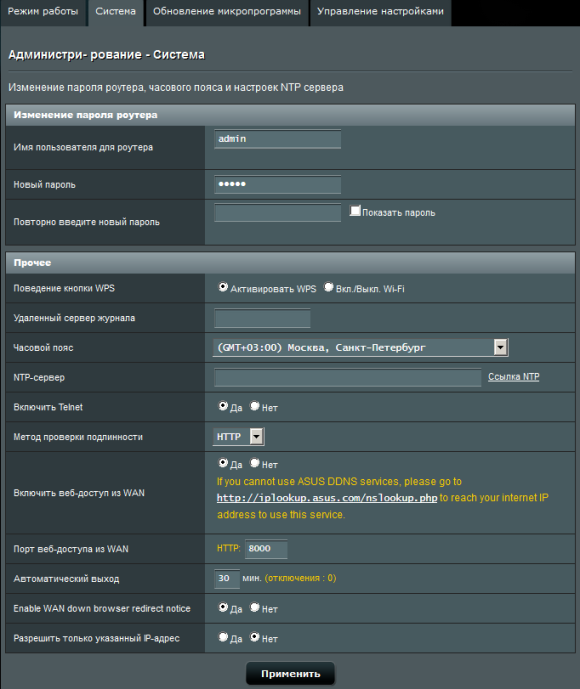Click the Удаленный сервер журнала field
The height and width of the screenshot is (689, 580).
tap(262, 318)
